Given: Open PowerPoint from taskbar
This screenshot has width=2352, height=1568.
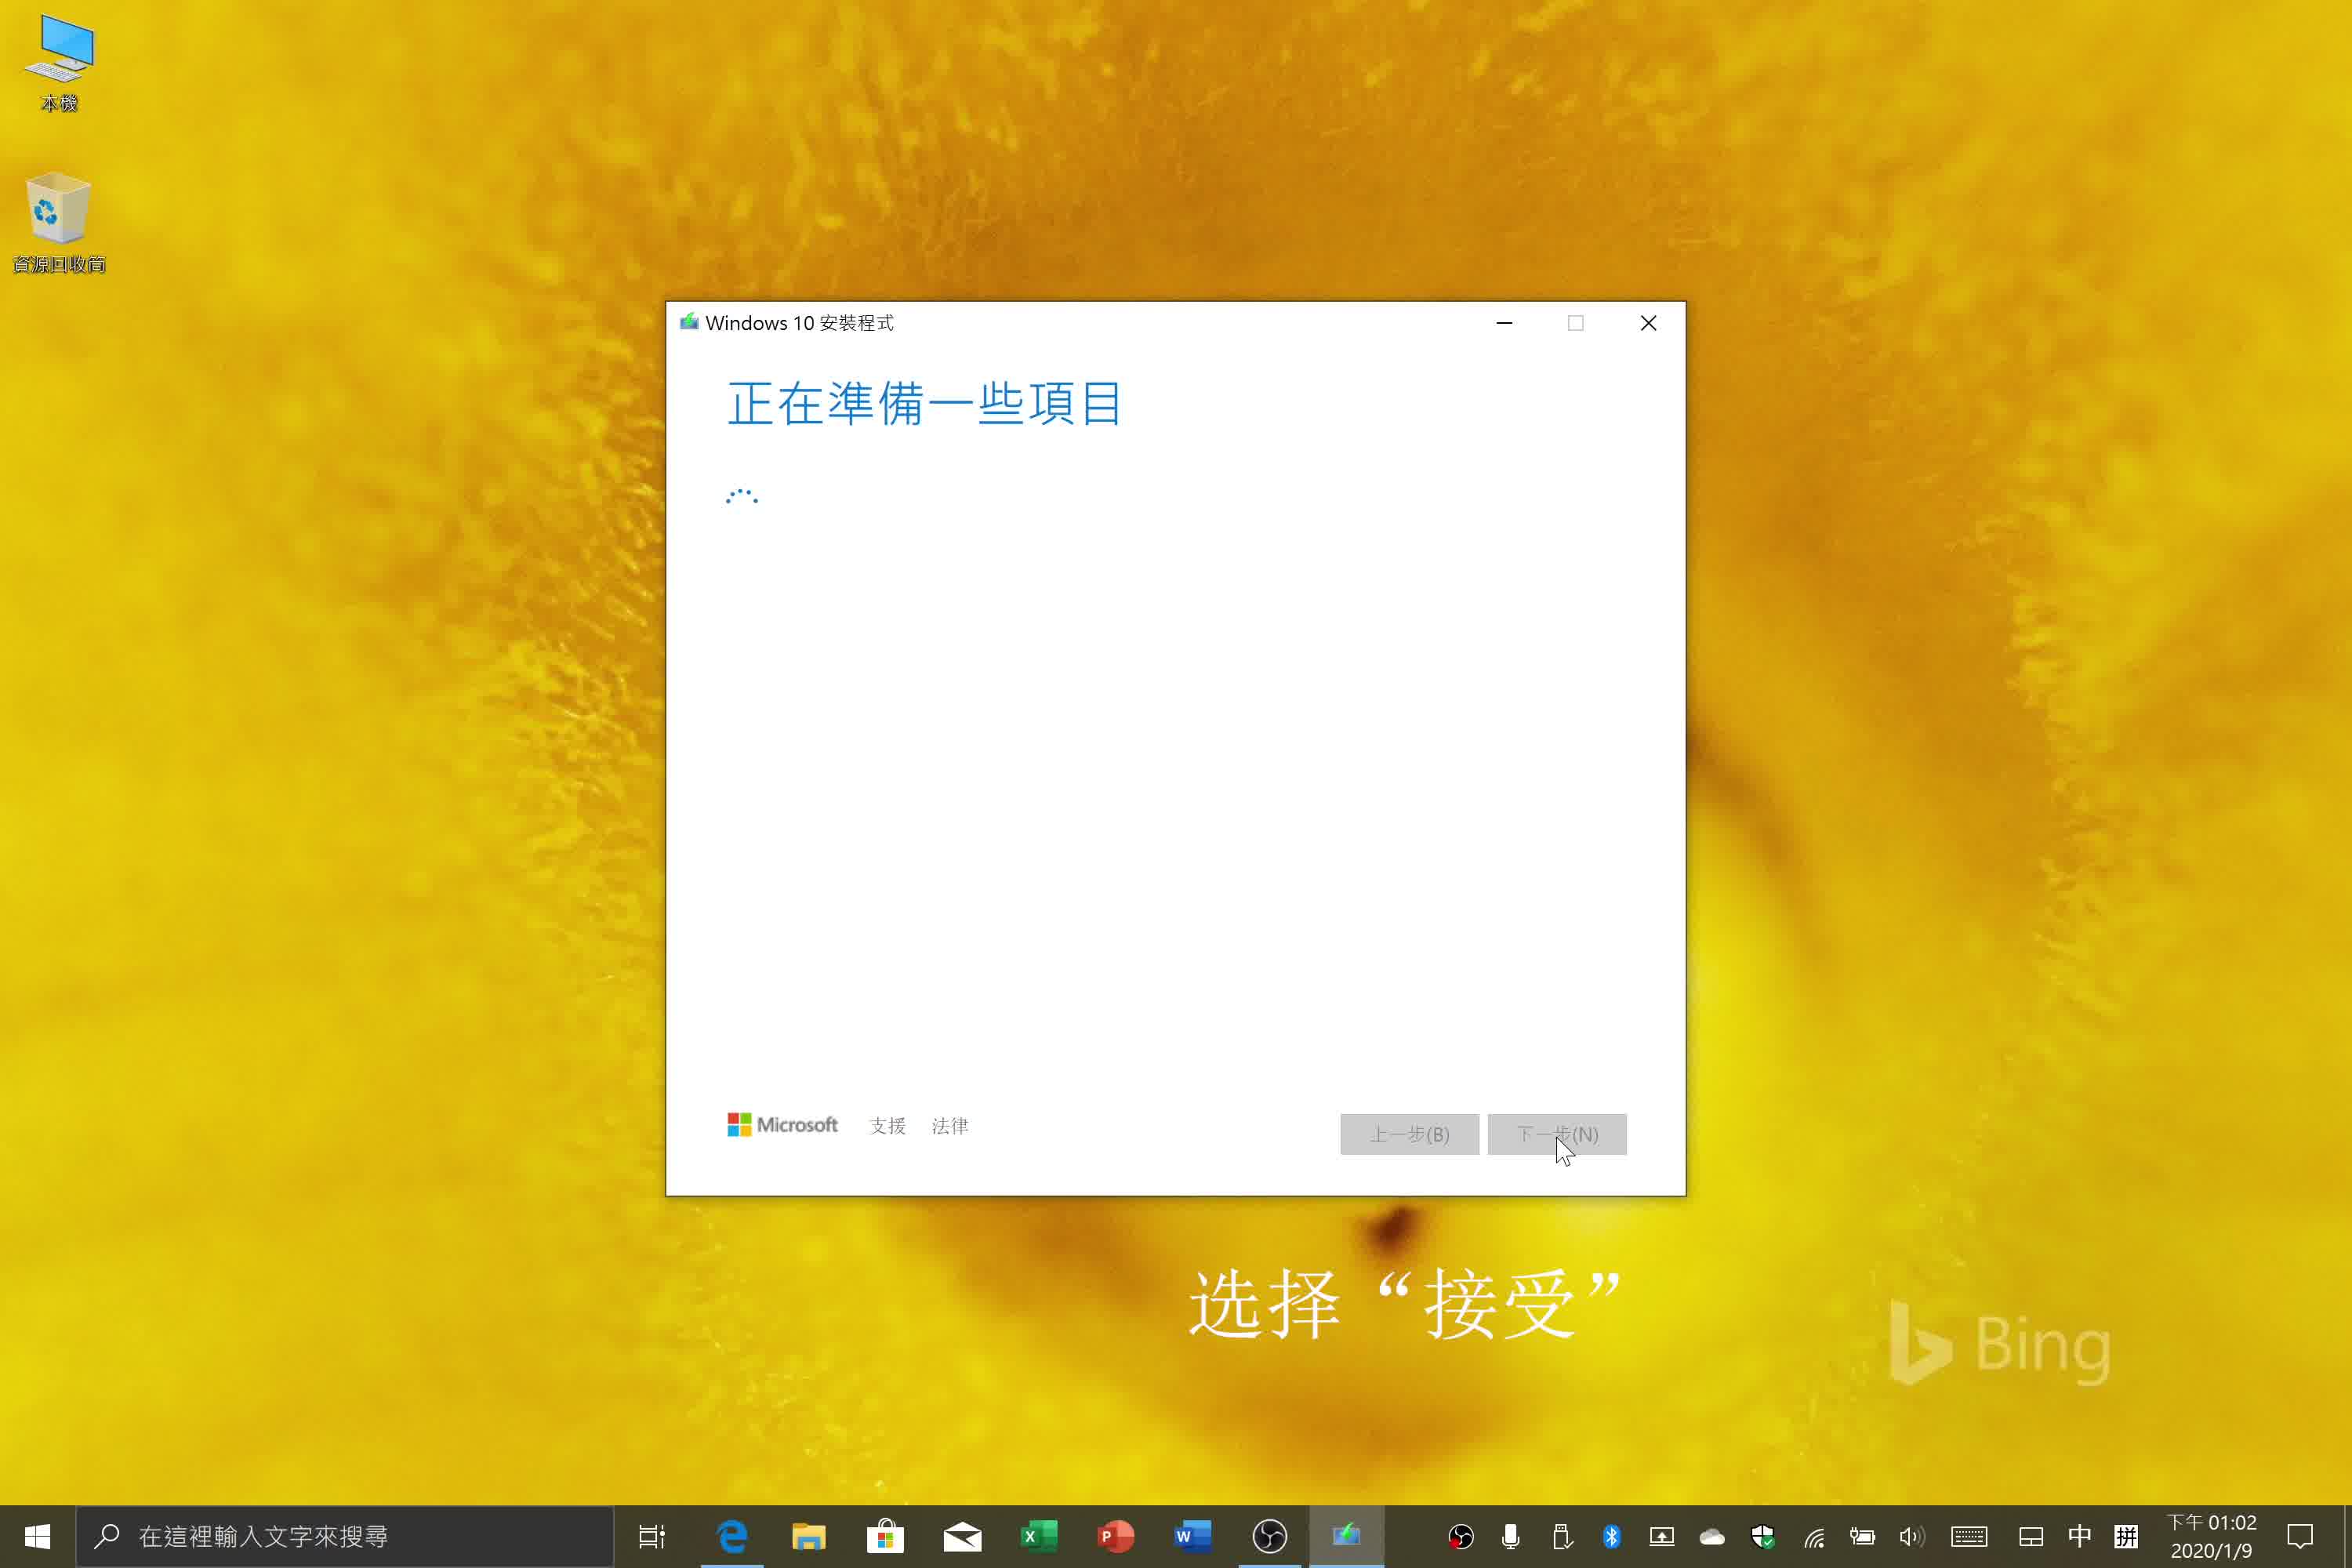Looking at the screenshot, I should coord(1116,1537).
